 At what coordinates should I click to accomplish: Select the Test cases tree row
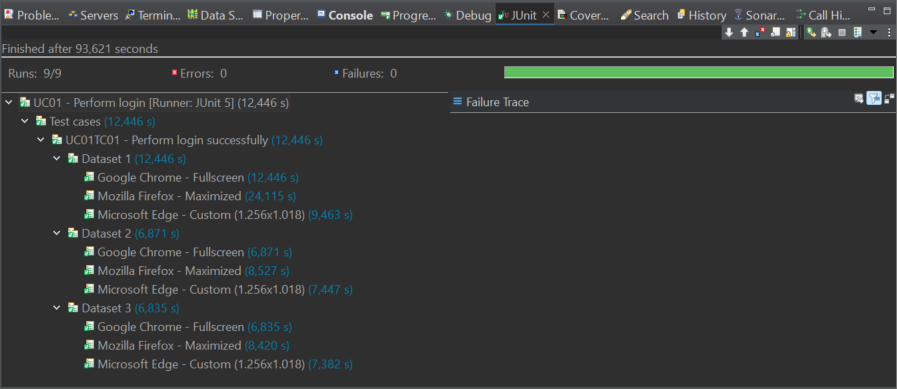(95, 122)
